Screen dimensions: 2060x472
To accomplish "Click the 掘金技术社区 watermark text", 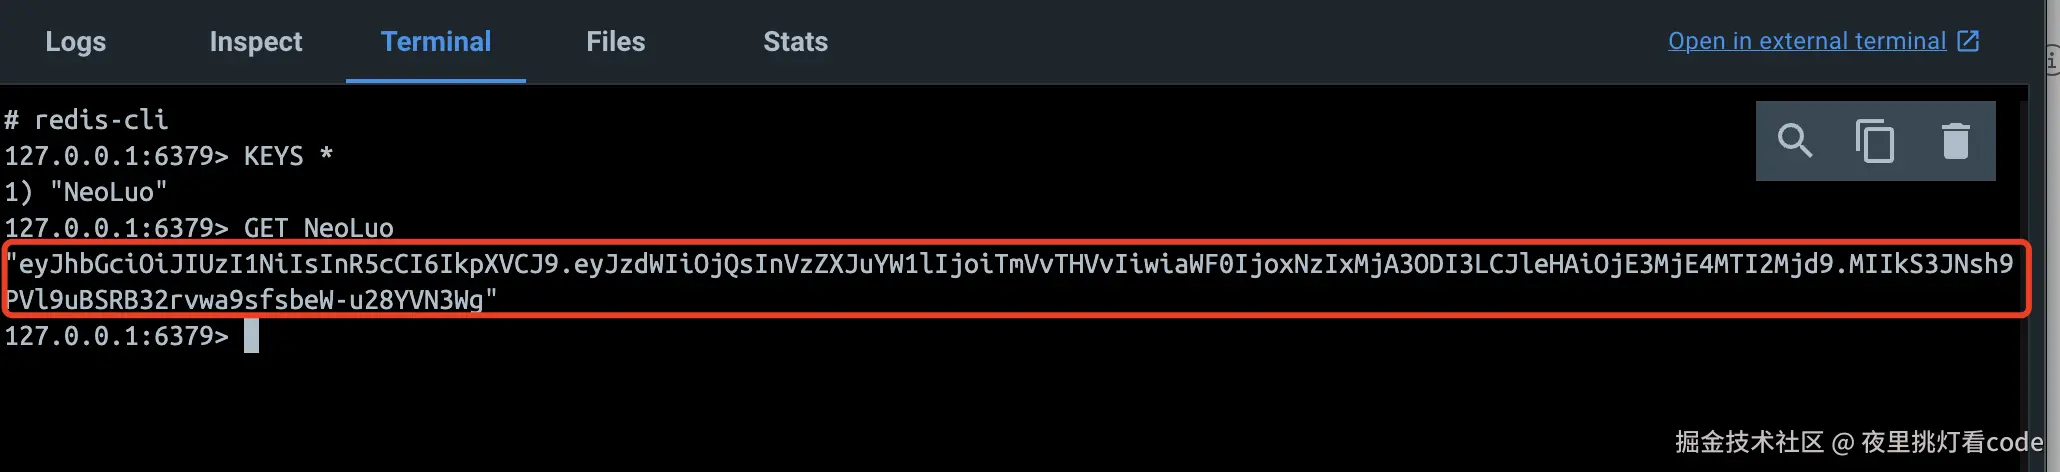I will (1749, 442).
